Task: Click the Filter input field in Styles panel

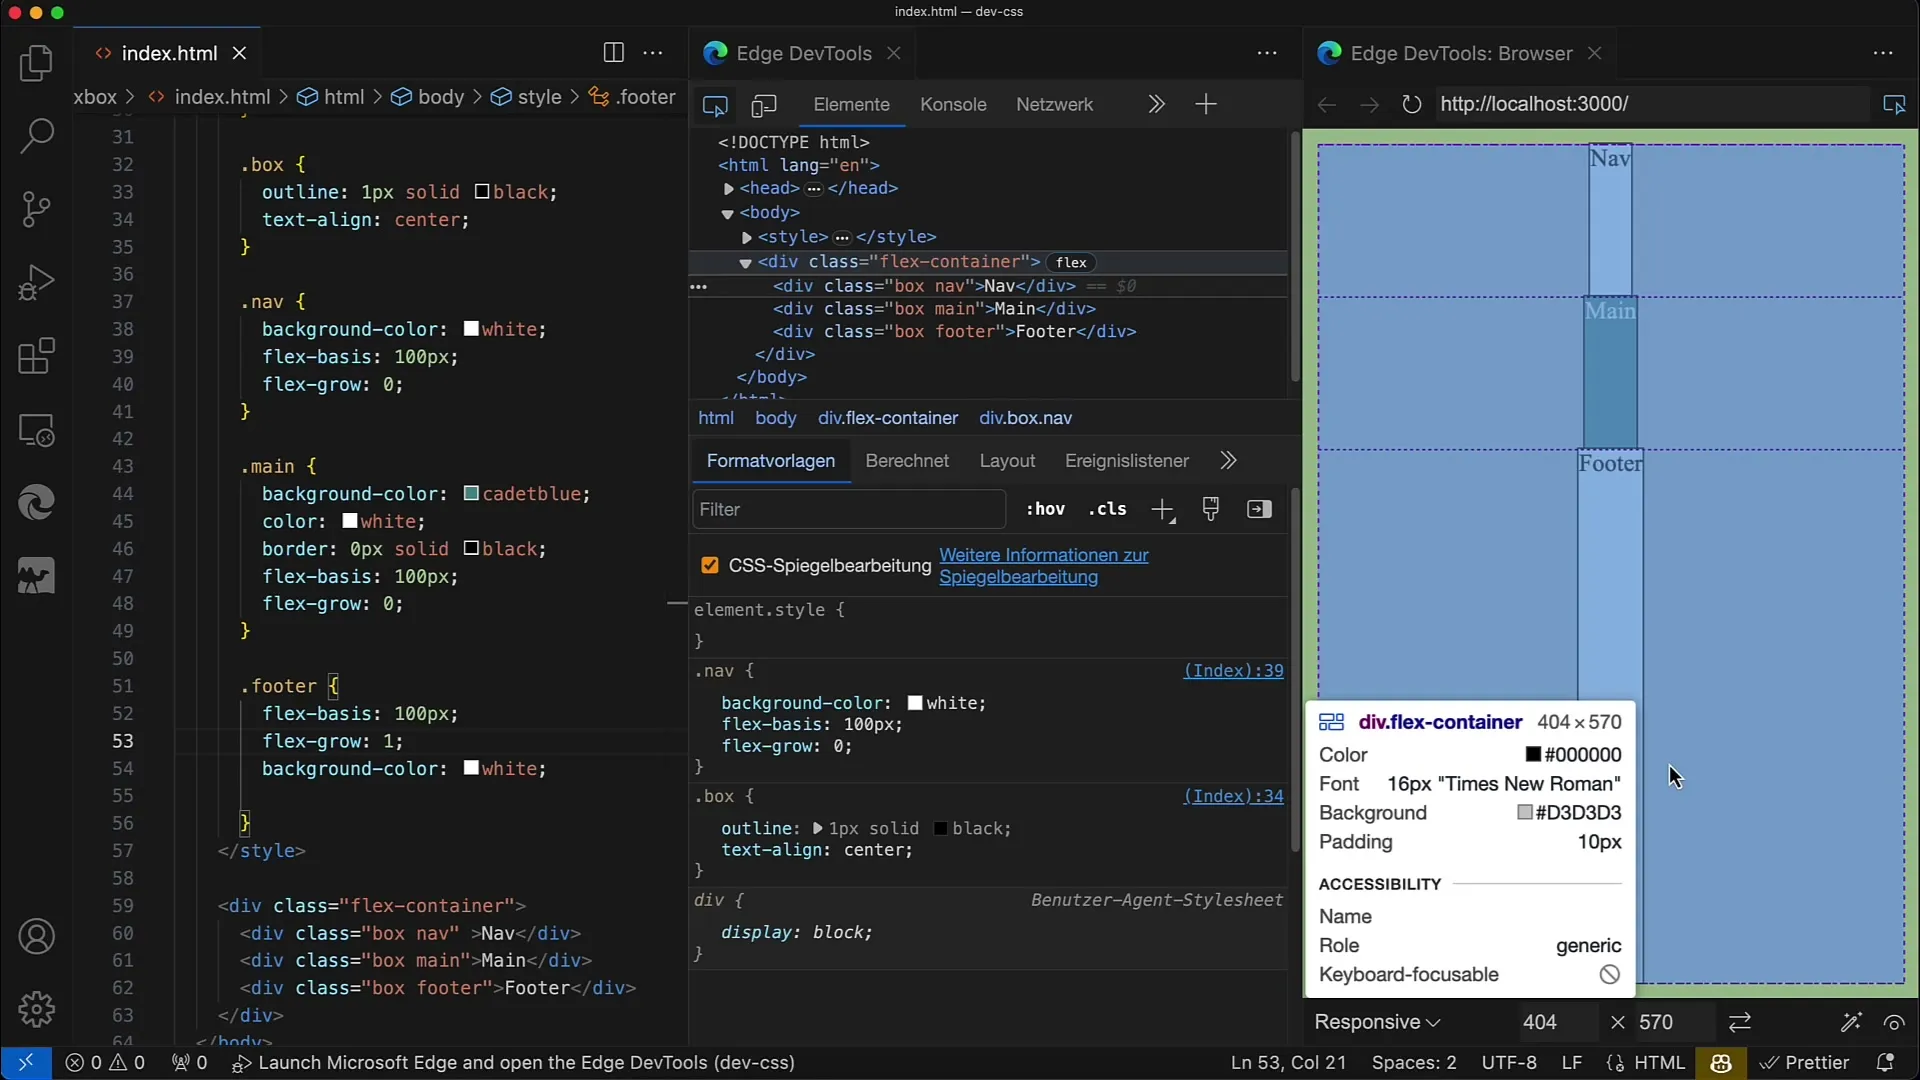Action: pyautogui.click(x=848, y=509)
